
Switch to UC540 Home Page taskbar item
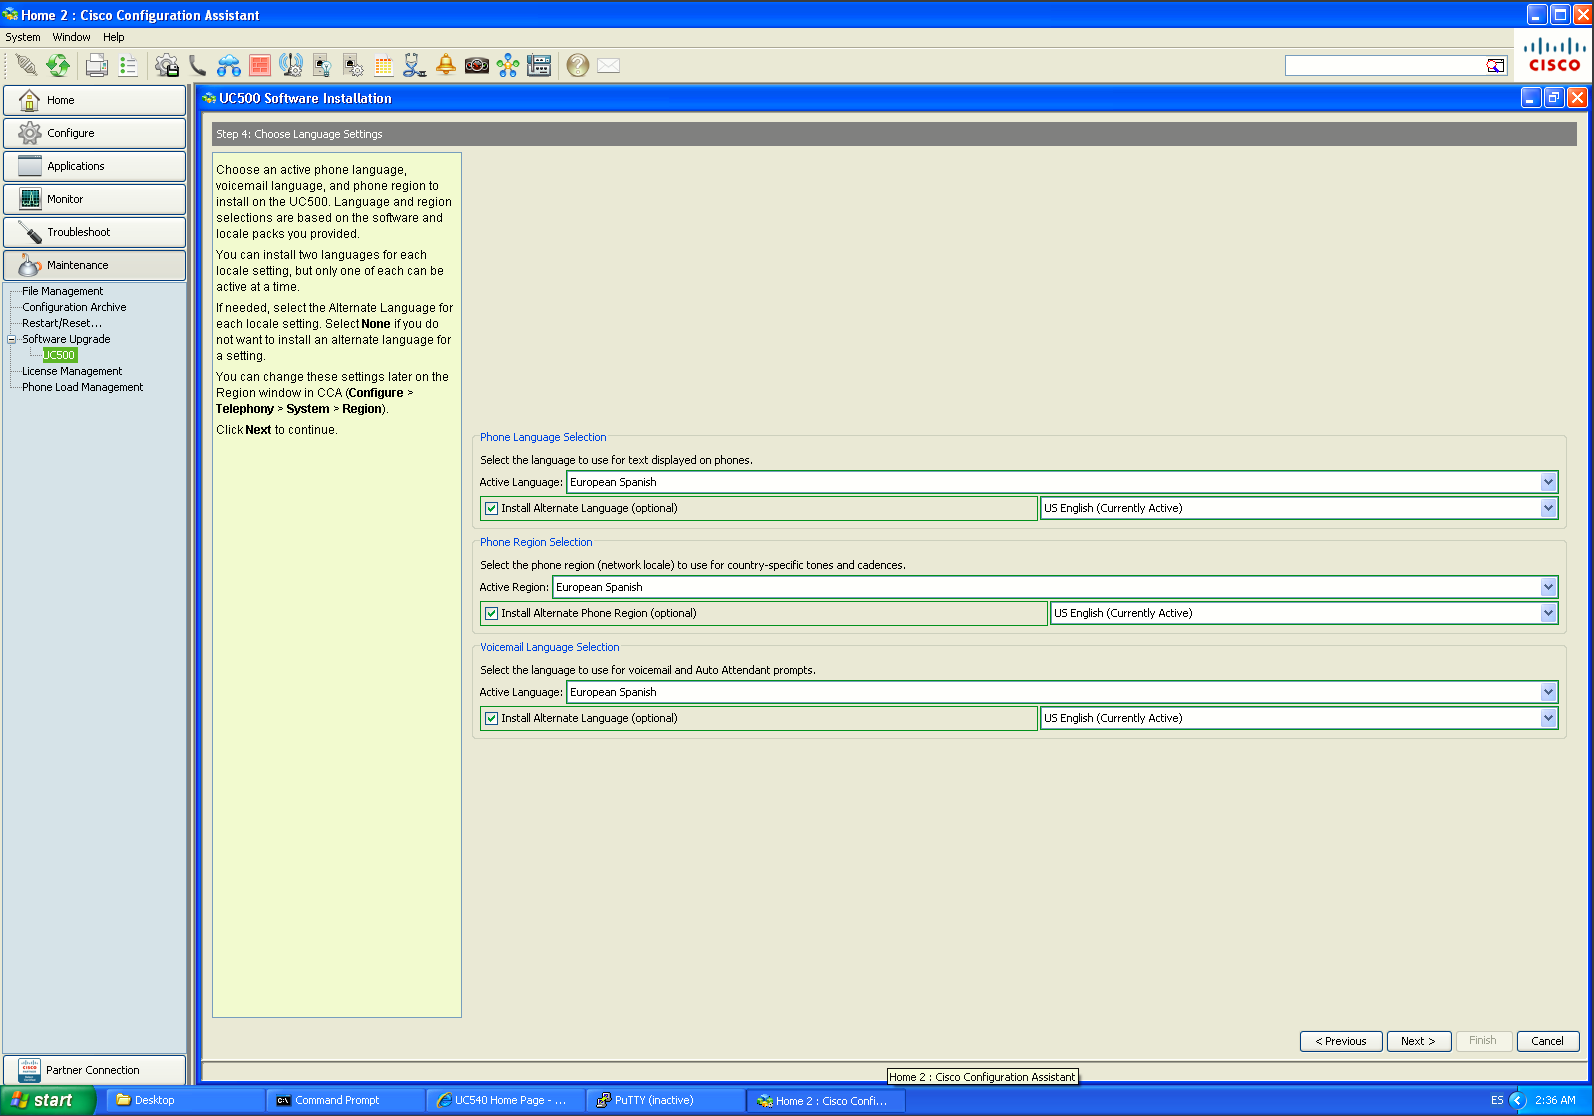pyautogui.click(x=505, y=1100)
